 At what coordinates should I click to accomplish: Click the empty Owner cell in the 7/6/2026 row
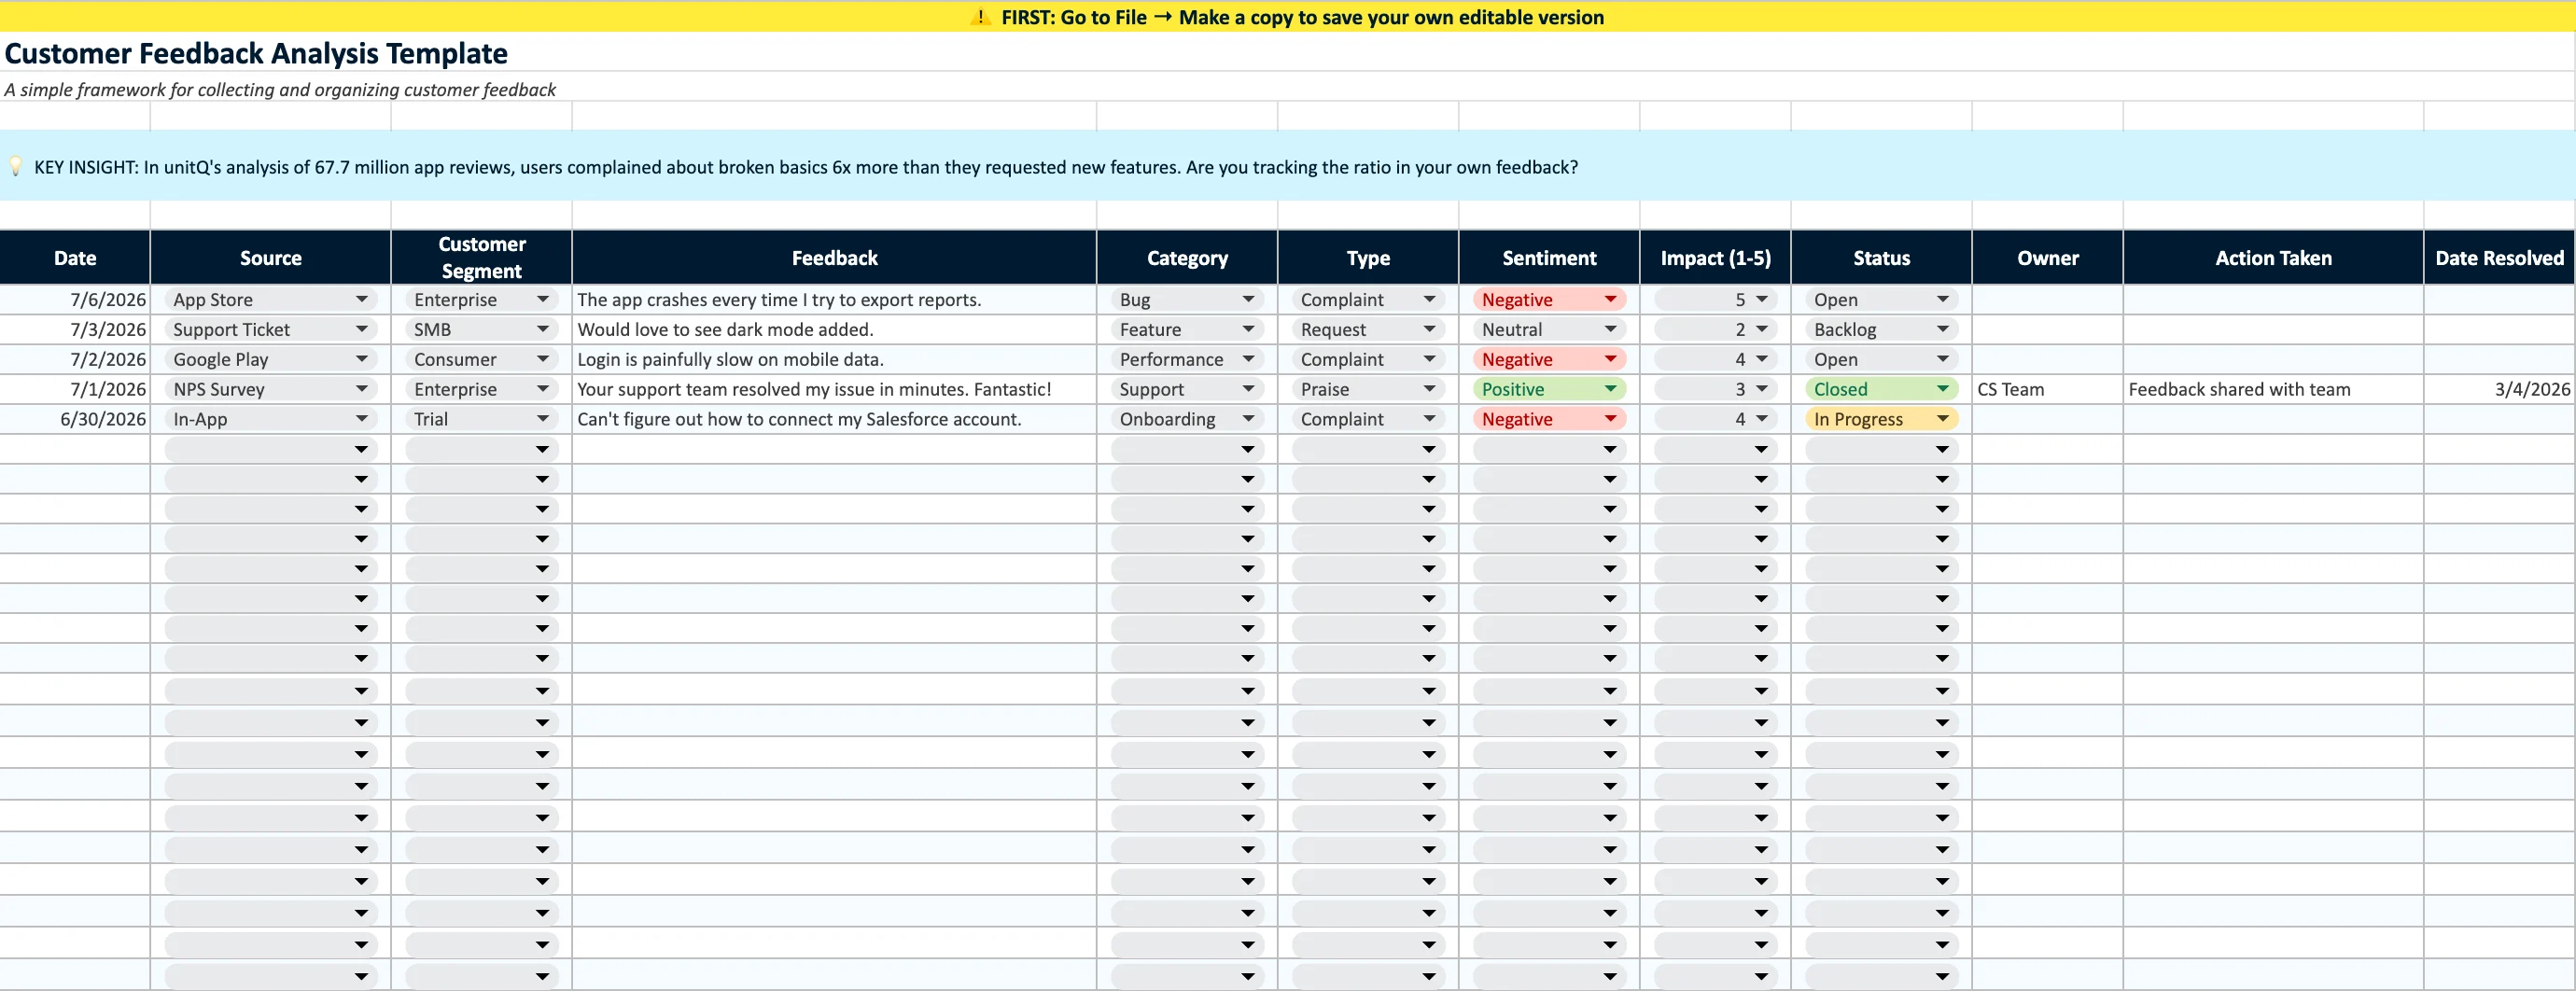coord(2047,299)
